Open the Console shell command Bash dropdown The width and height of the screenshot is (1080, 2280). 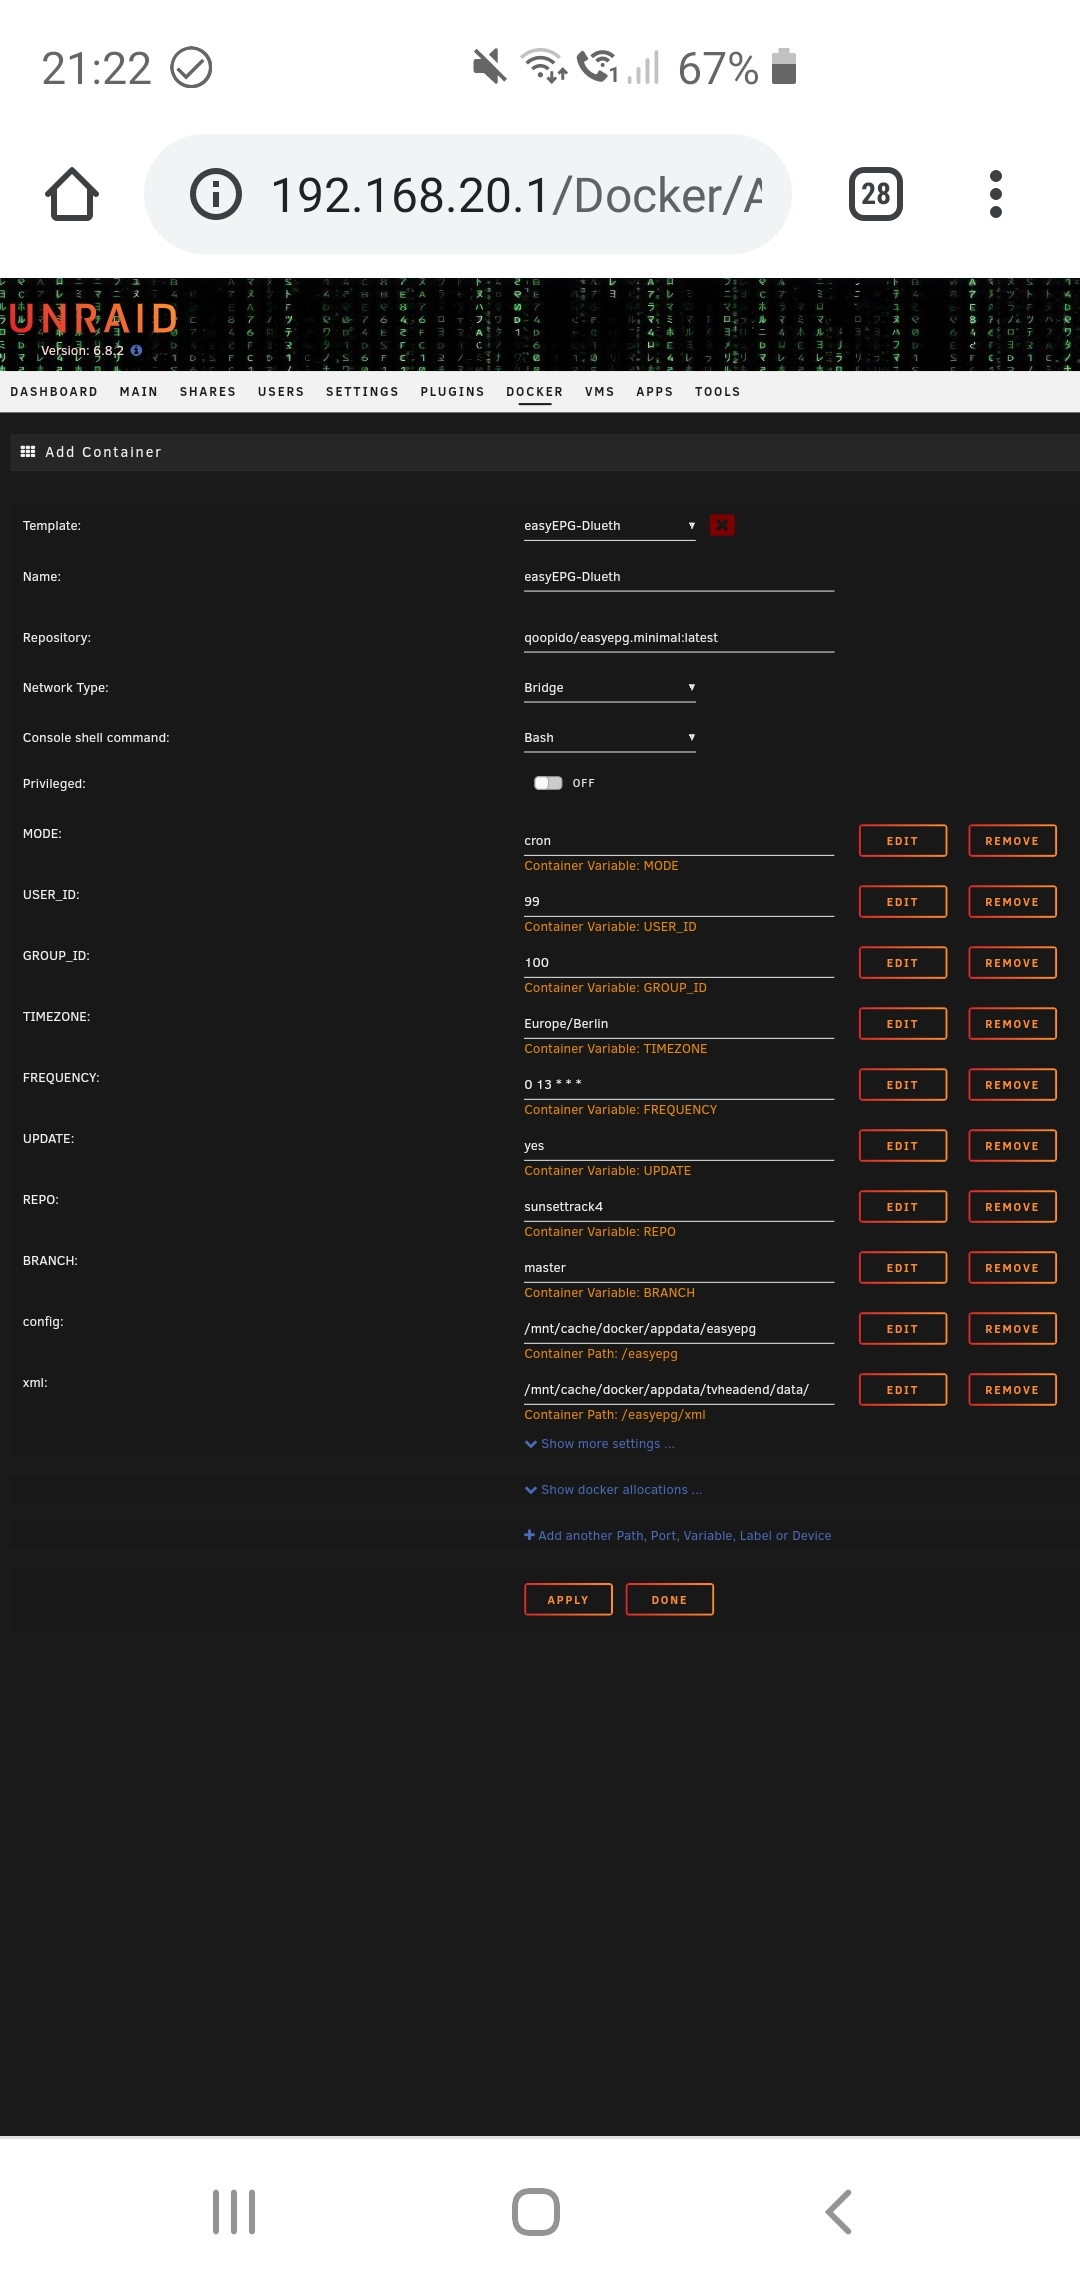pyautogui.click(x=609, y=738)
